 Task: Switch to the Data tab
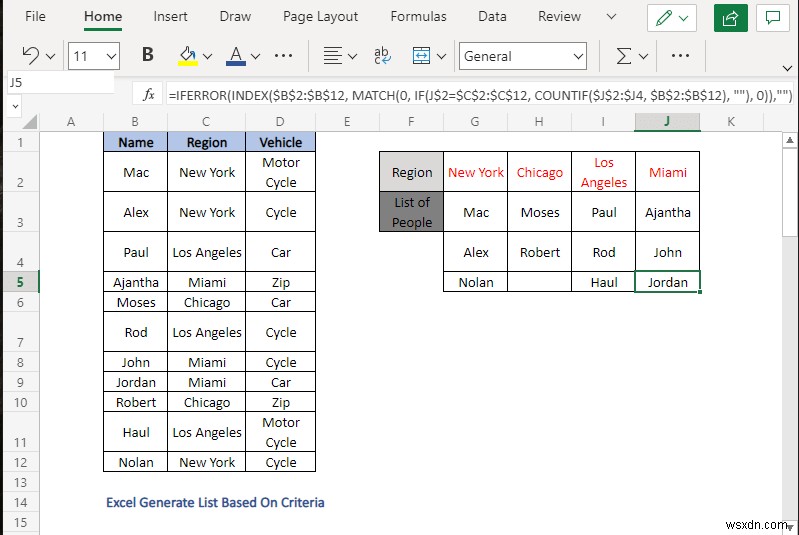tap(492, 16)
